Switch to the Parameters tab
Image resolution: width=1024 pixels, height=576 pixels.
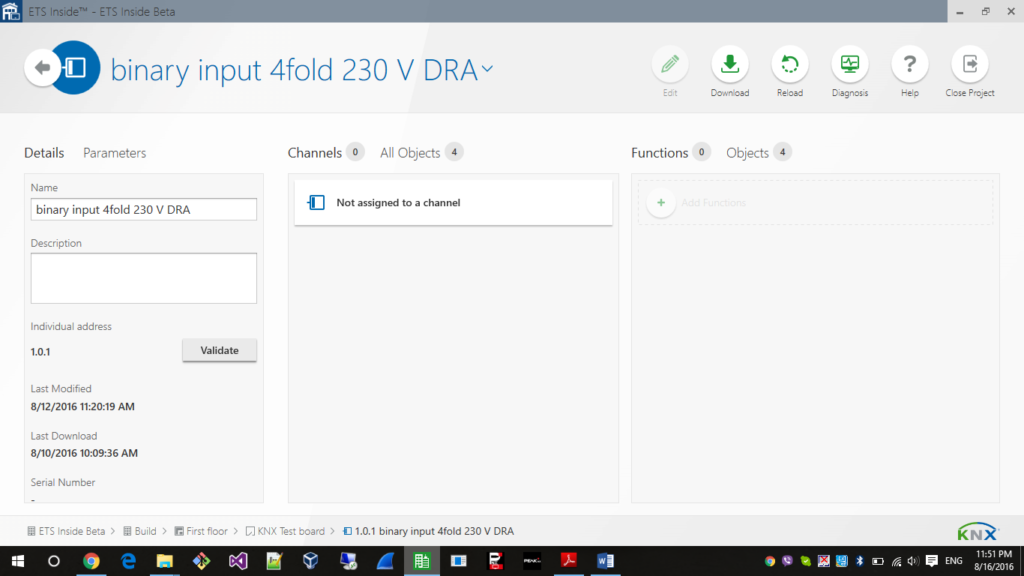pos(114,153)
